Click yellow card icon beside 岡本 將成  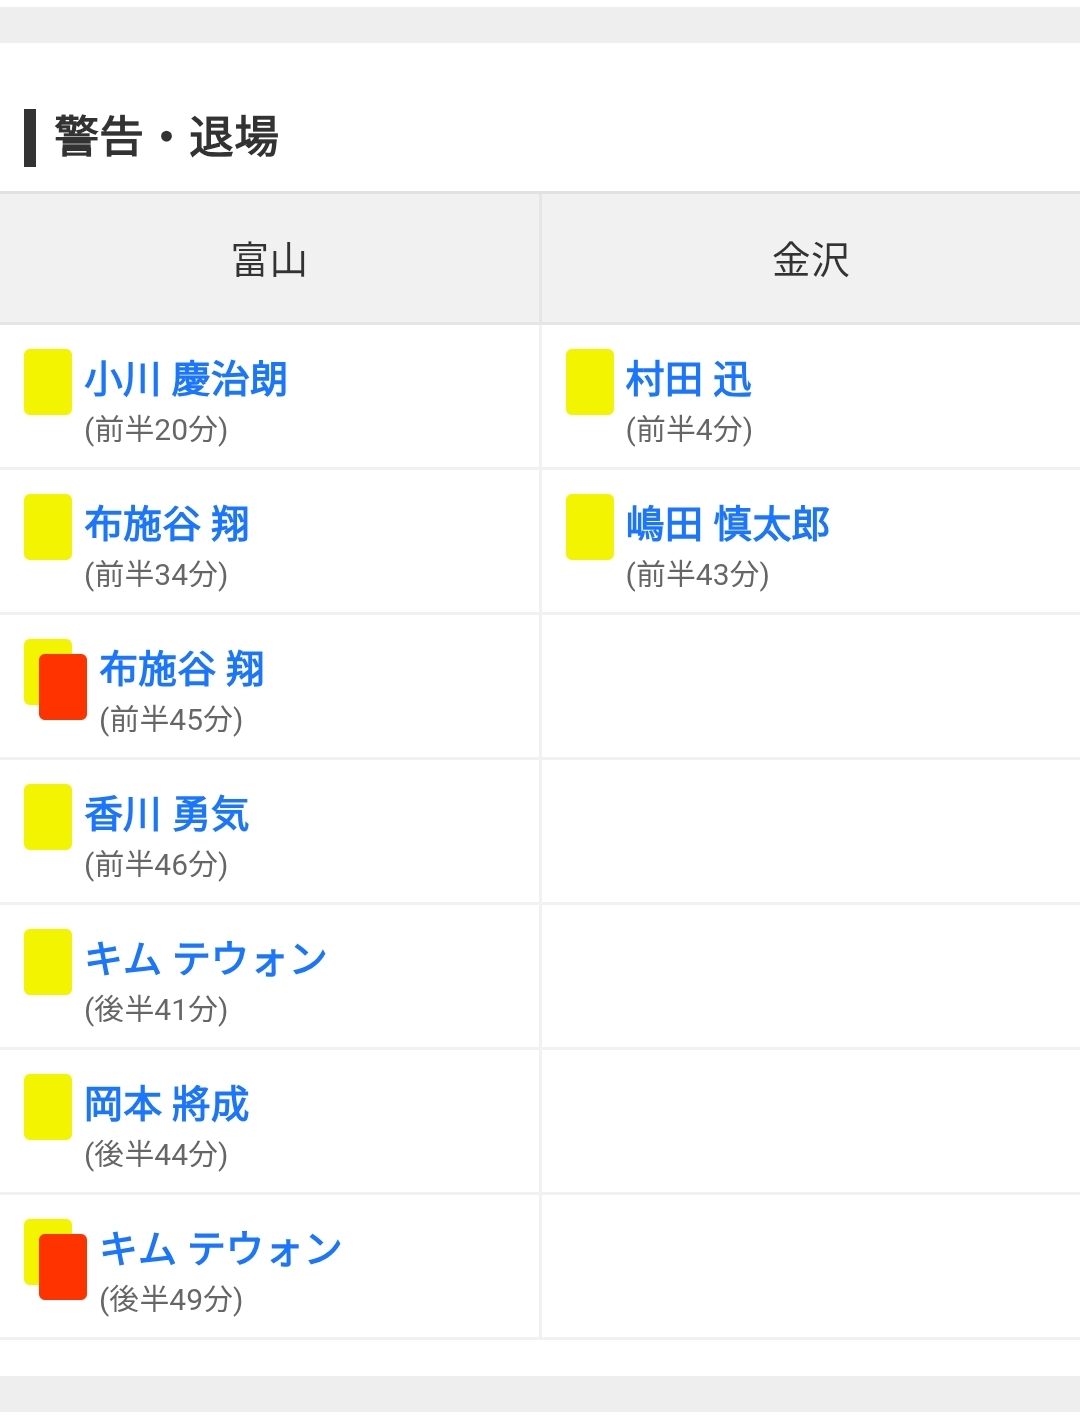pos(48,1106)
